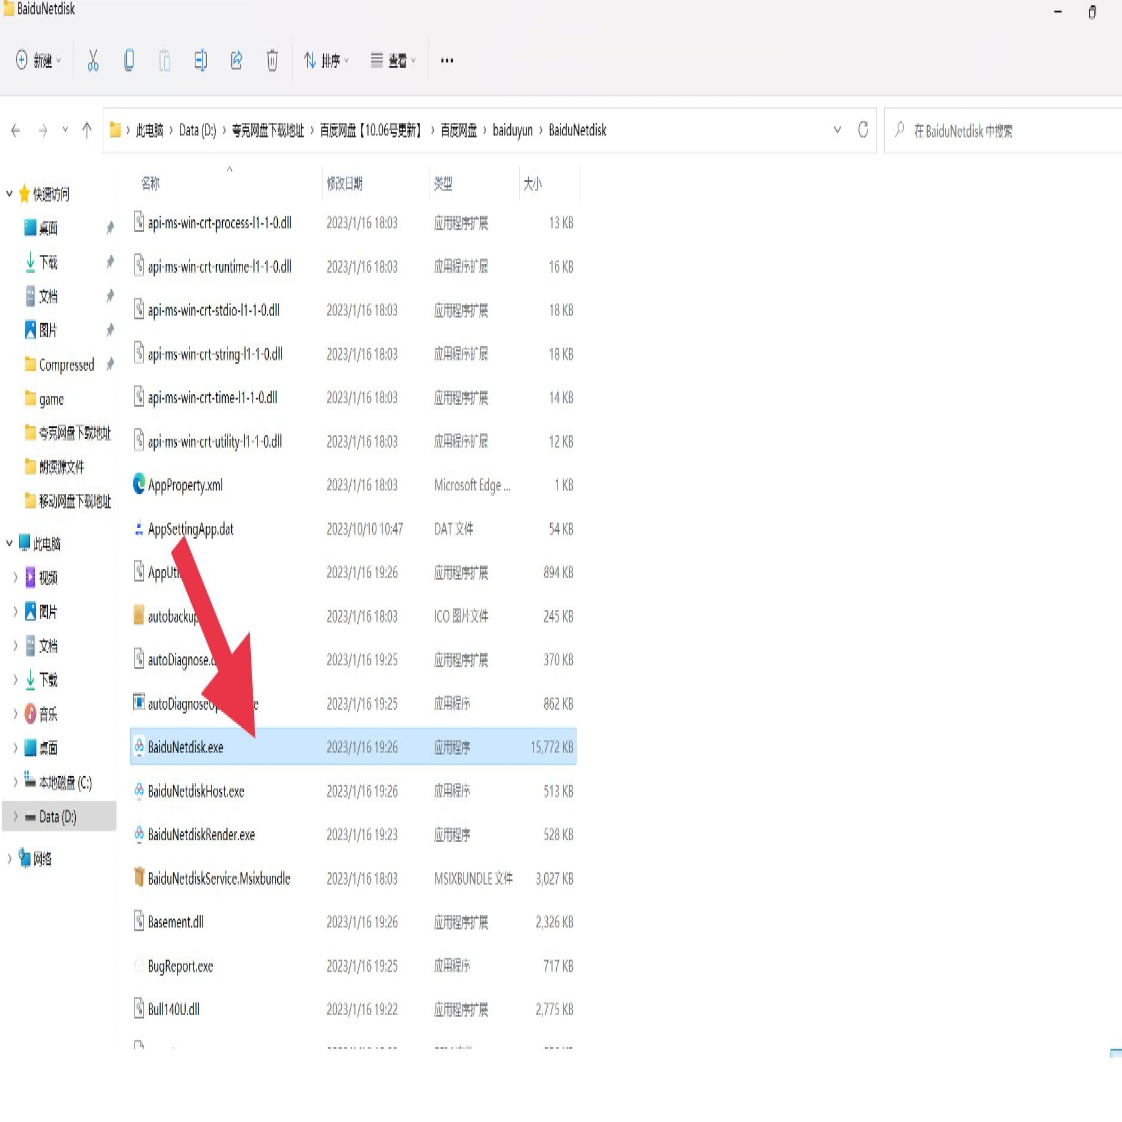Open the 新建 (New) dropdown button
The height and width of the screenshot is (1122, 1122).
click(38, 61)
